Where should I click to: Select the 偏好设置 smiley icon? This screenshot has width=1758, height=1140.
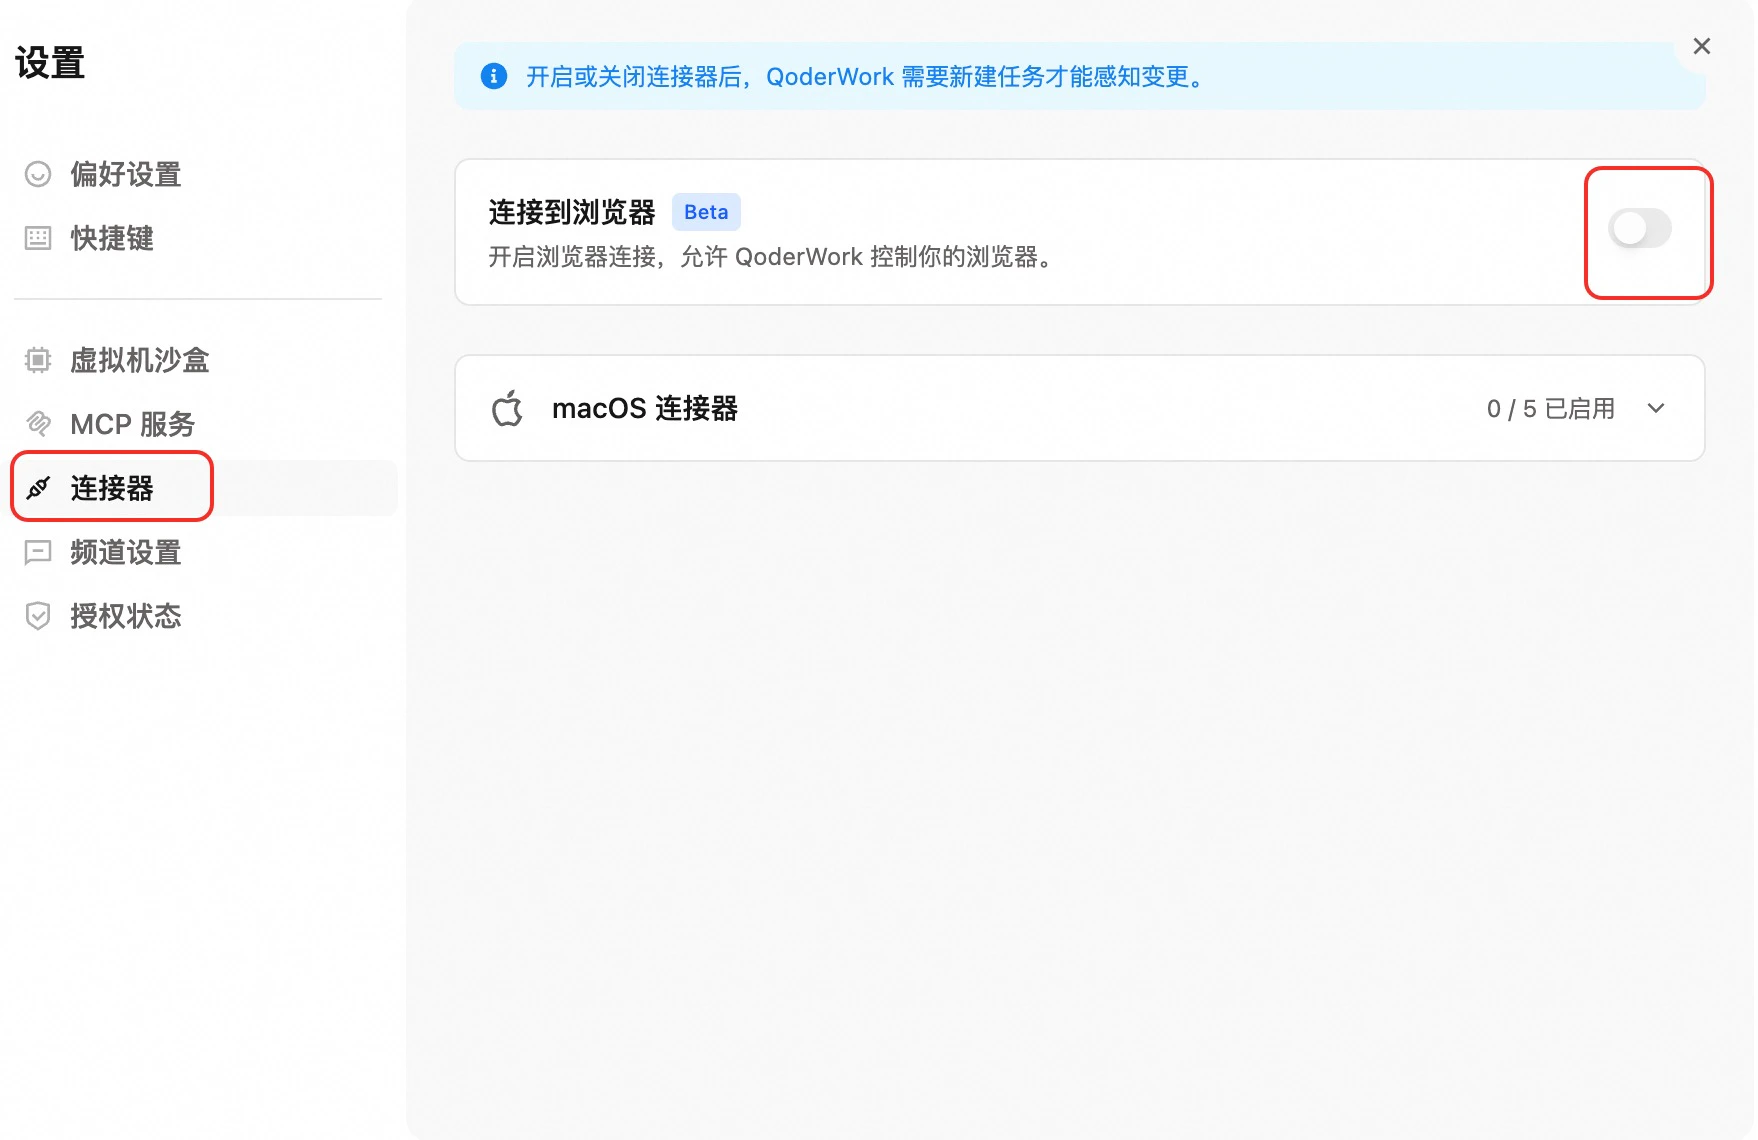click(37, 174)
